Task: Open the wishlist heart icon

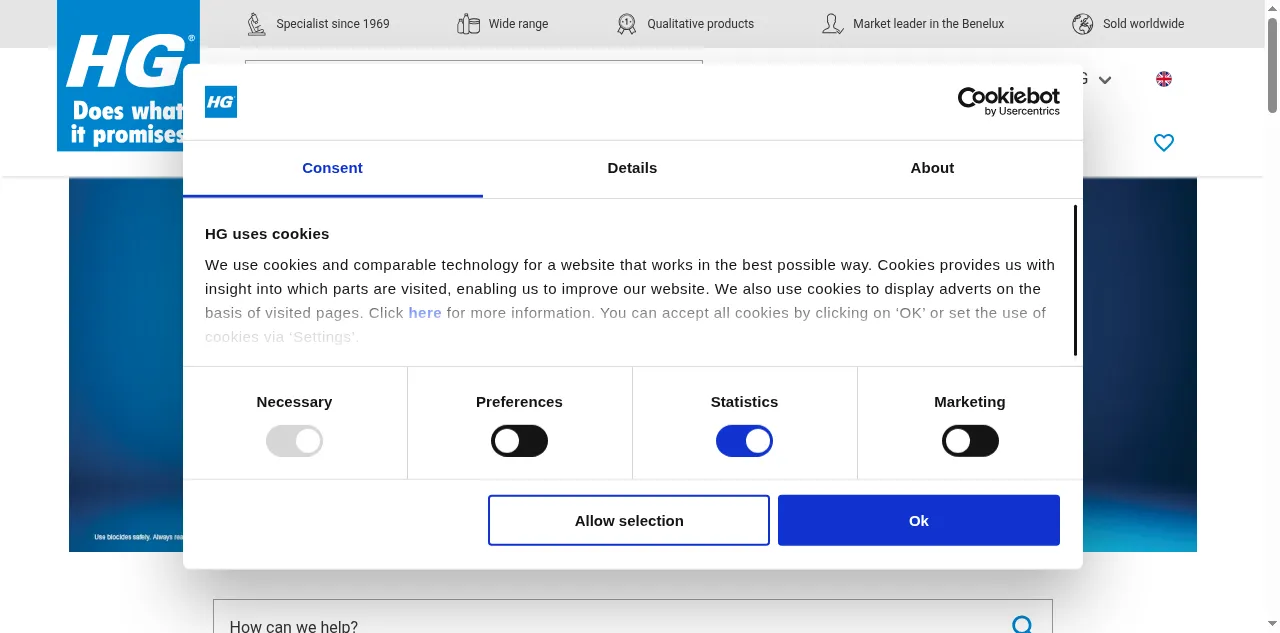Action: [1164, 143]
